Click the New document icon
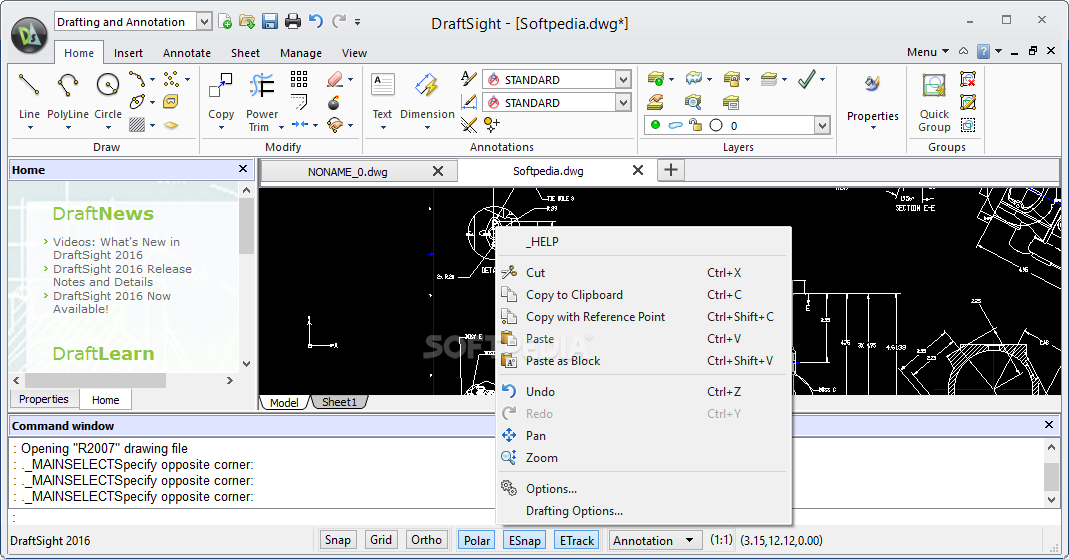 225,22
